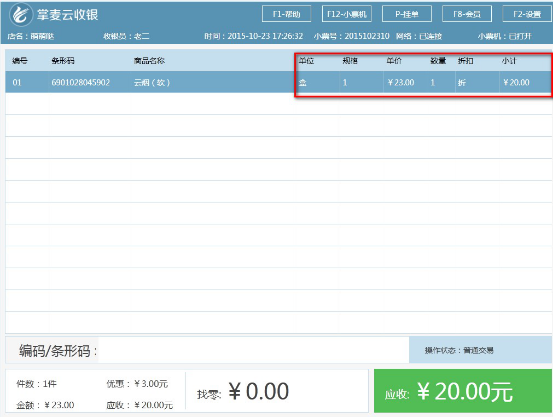
Task: Click the barcode 6901028045902 cell
Action: [x=81, y=82]
